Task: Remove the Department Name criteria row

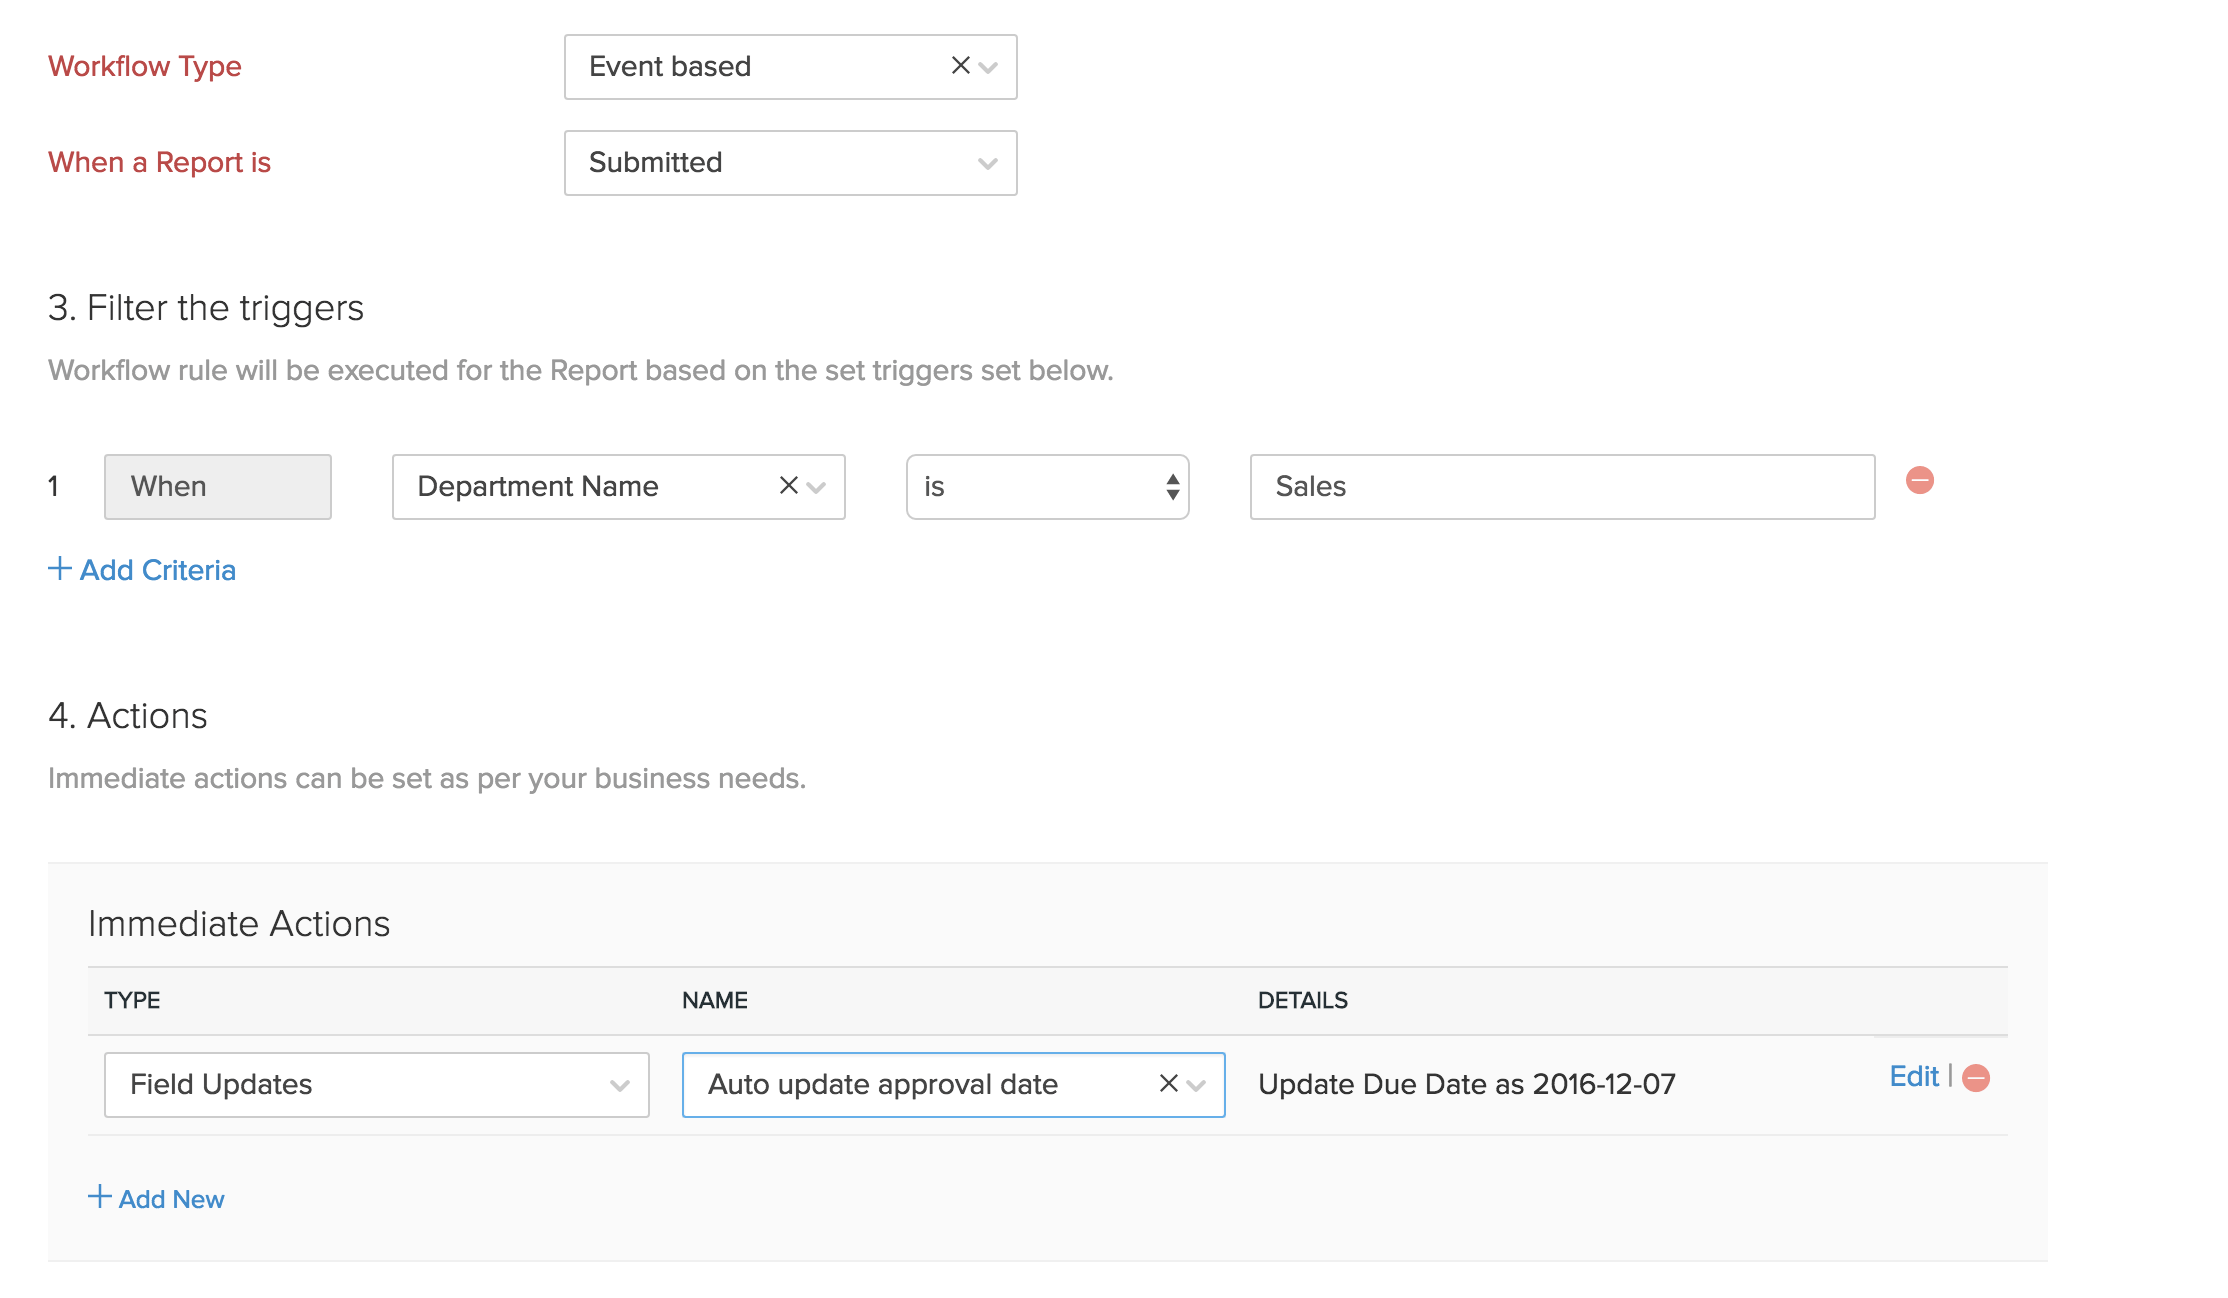Action: [1919, 481]
